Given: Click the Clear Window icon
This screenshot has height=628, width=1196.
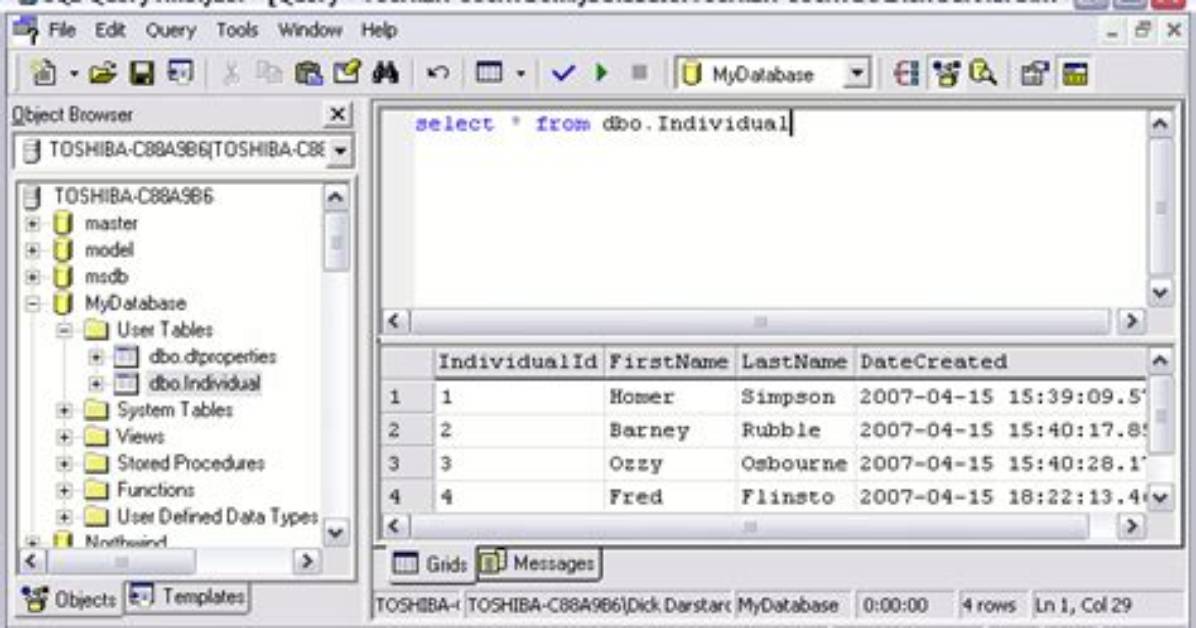Looking at the screenshot, I should point(347,74).
